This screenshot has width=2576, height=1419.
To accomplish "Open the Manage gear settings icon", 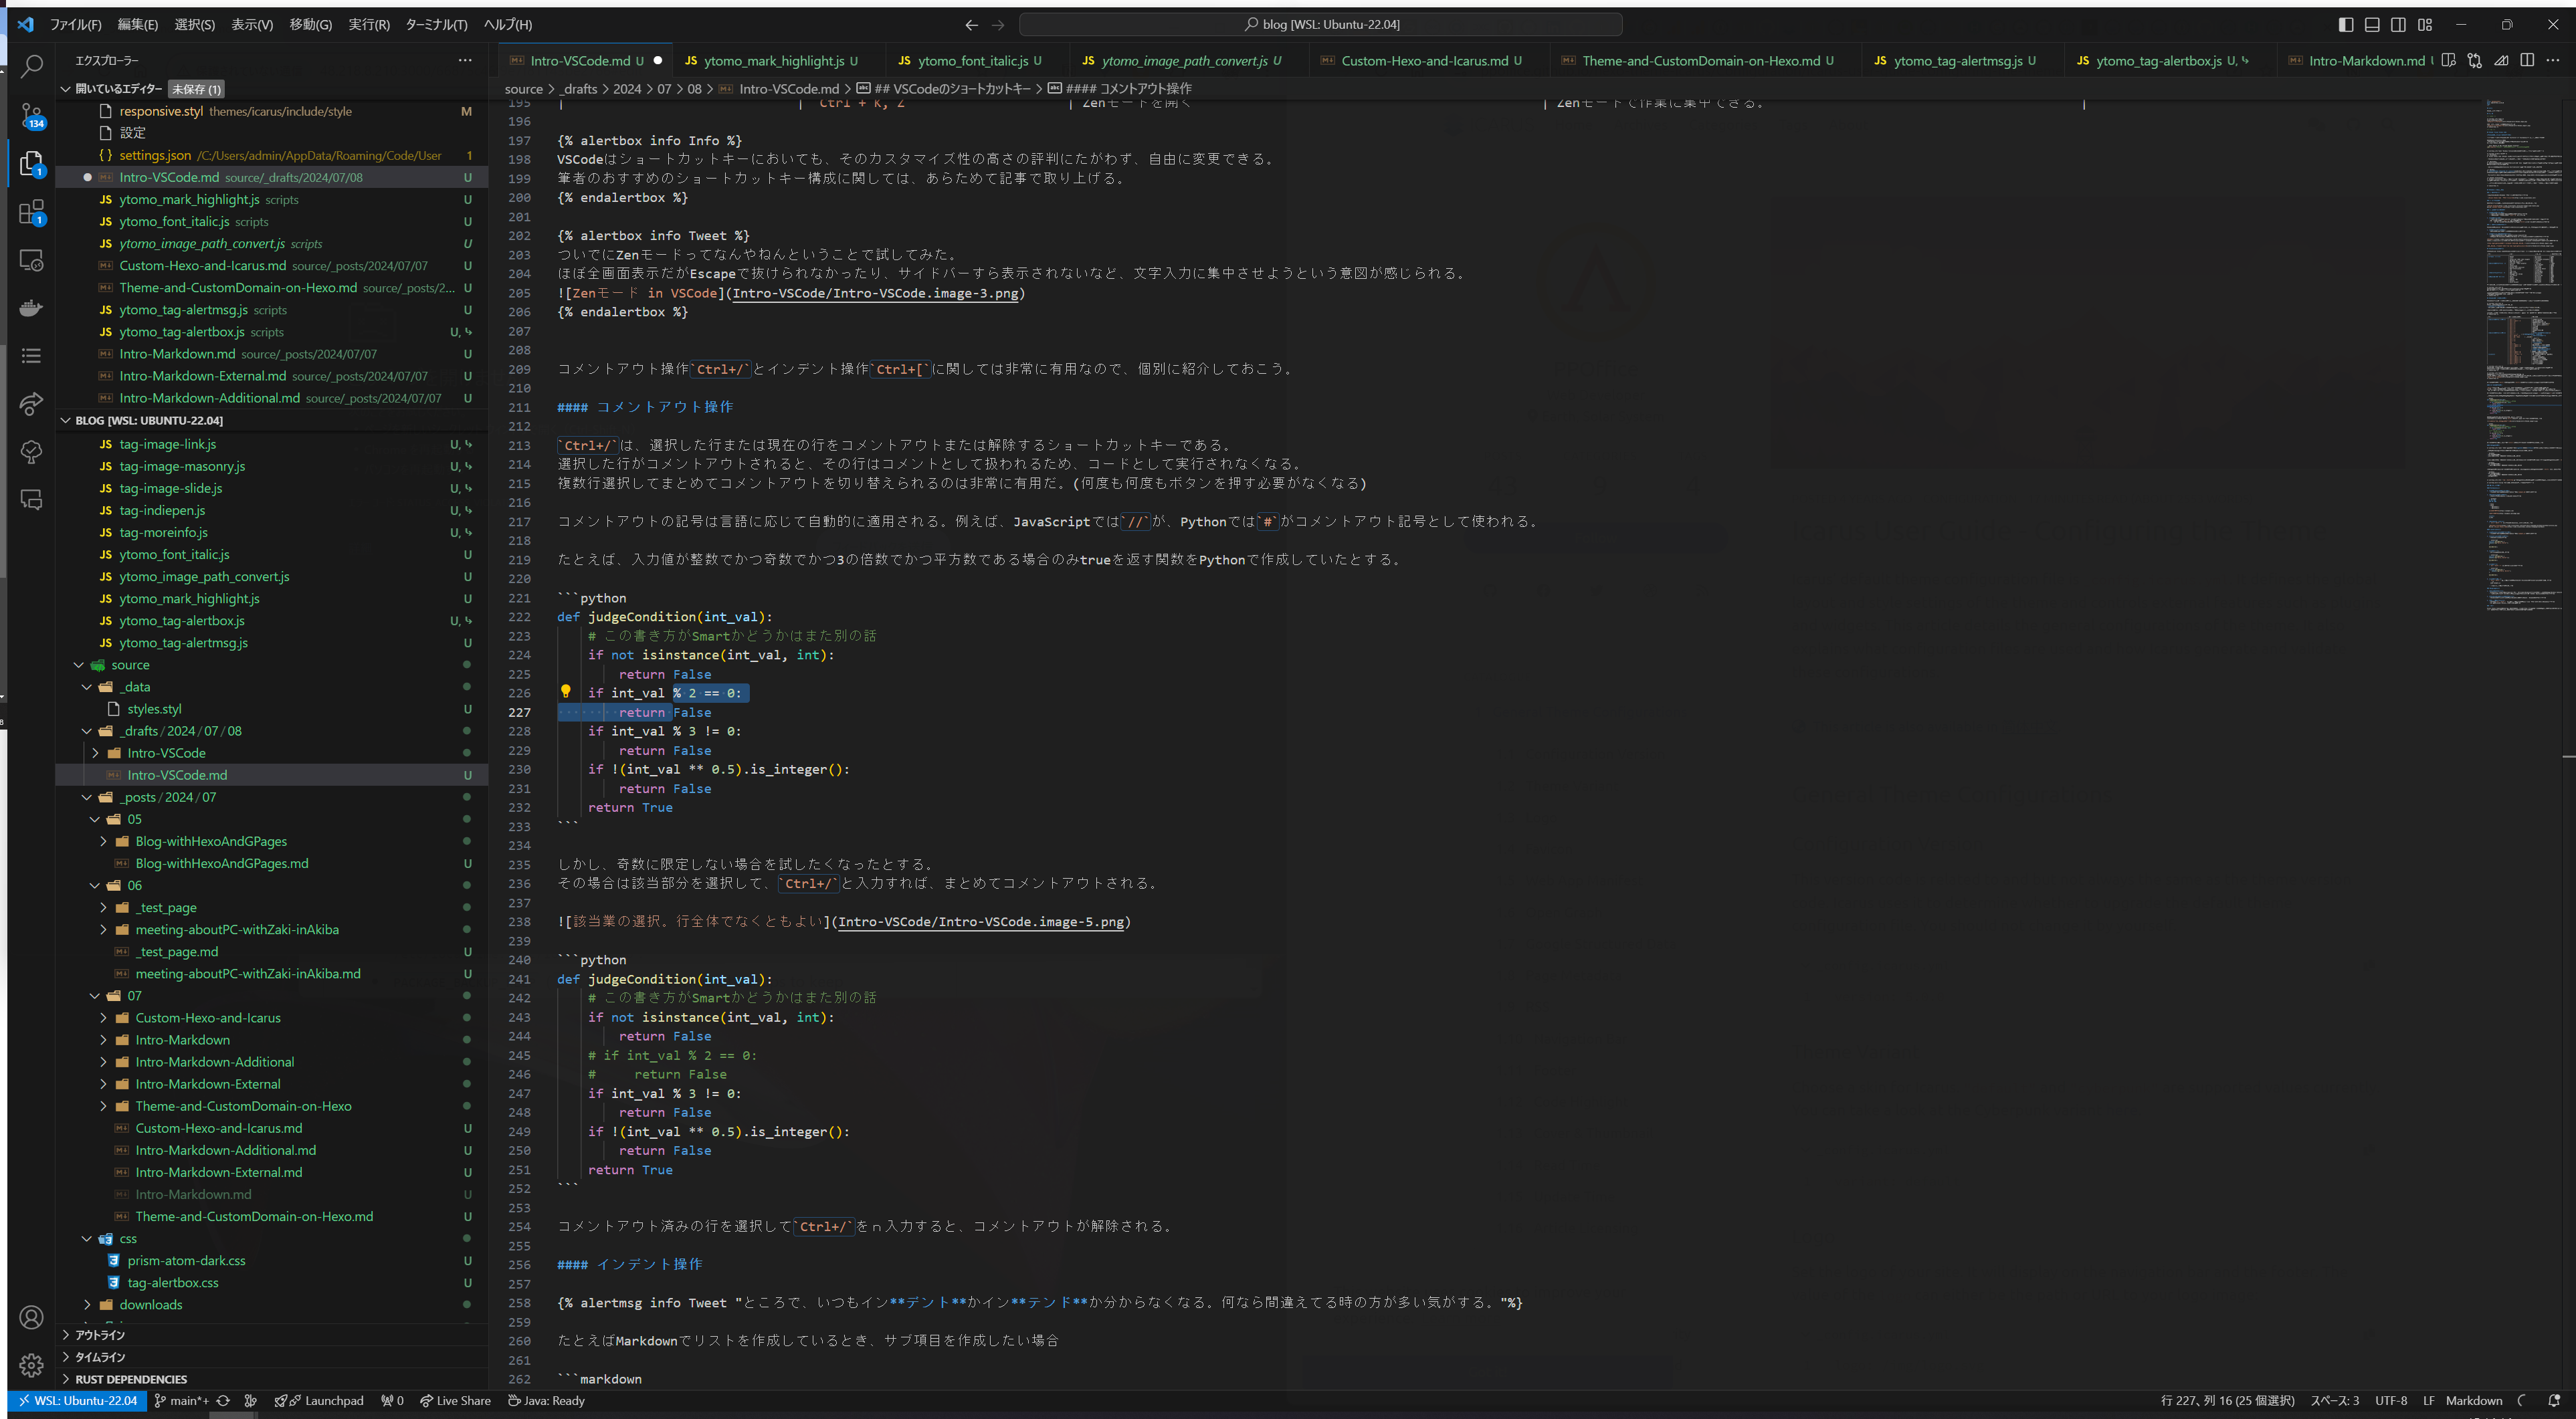I will [31, 1365].
